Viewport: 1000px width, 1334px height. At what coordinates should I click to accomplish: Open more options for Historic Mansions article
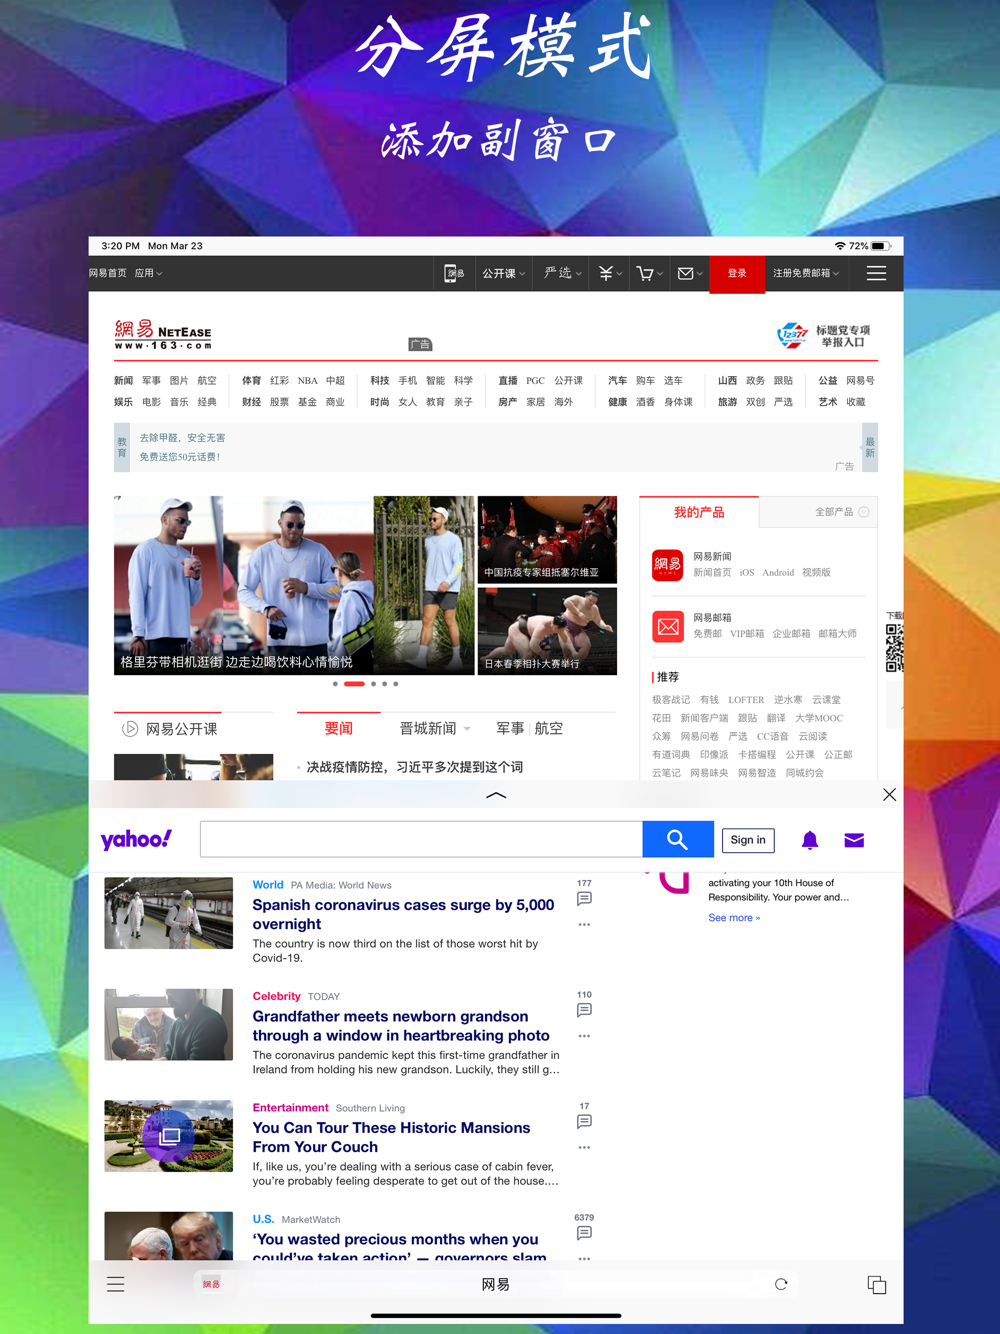pos(584,1147)
